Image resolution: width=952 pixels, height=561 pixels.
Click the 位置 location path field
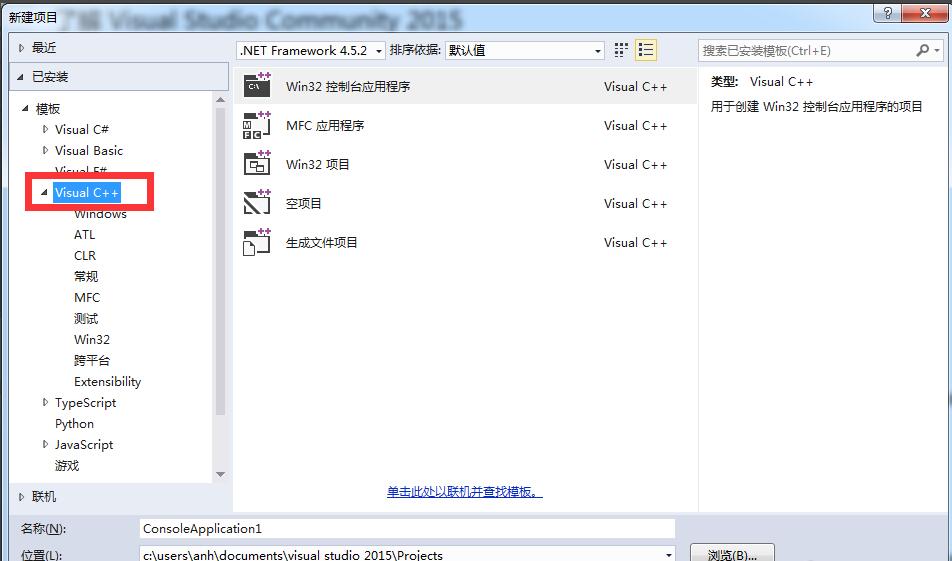[401, 554]
